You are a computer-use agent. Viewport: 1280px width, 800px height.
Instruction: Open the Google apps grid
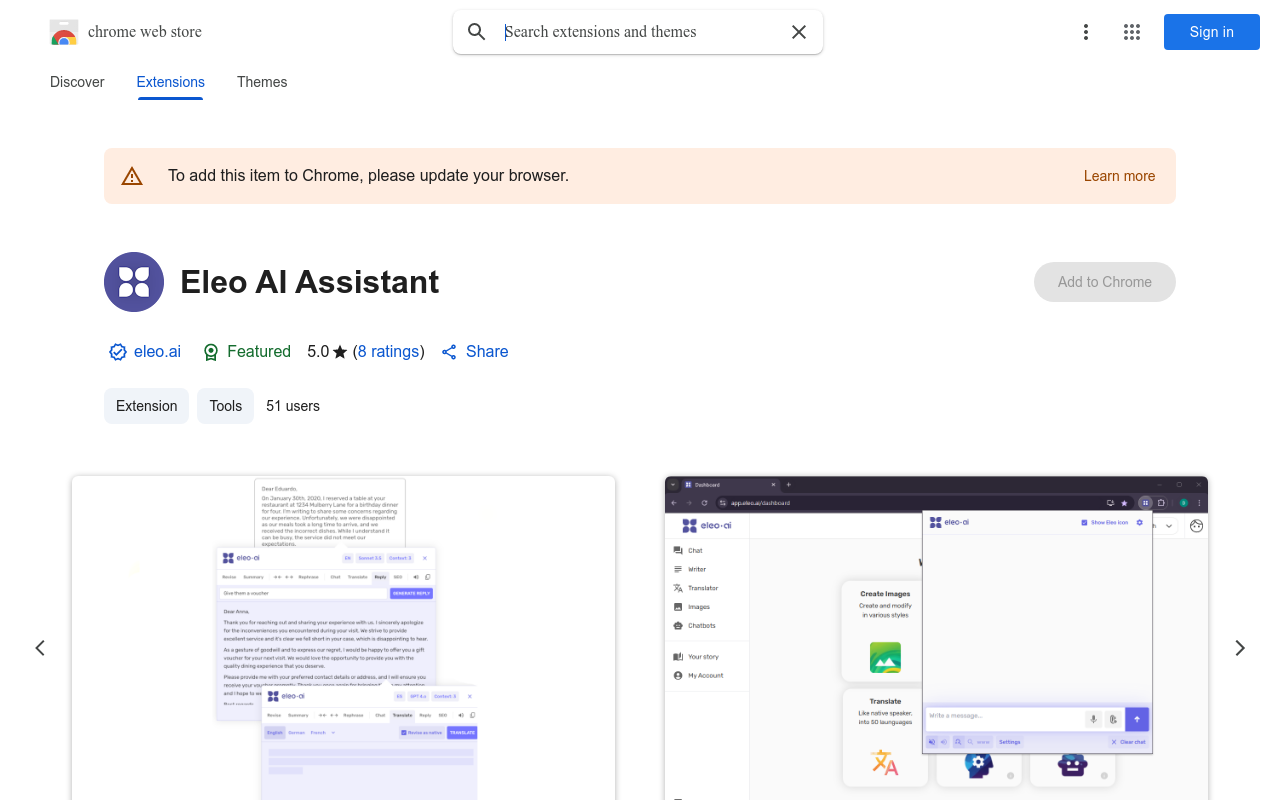point(1132,32)
